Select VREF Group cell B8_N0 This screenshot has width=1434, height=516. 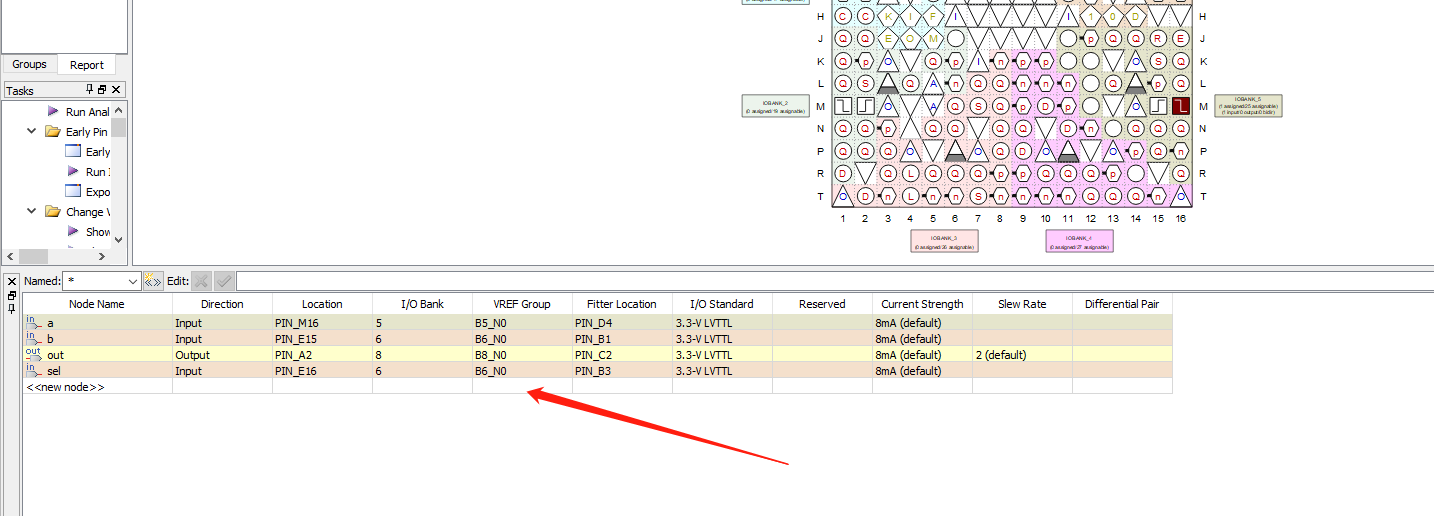[x=522, y=355]
